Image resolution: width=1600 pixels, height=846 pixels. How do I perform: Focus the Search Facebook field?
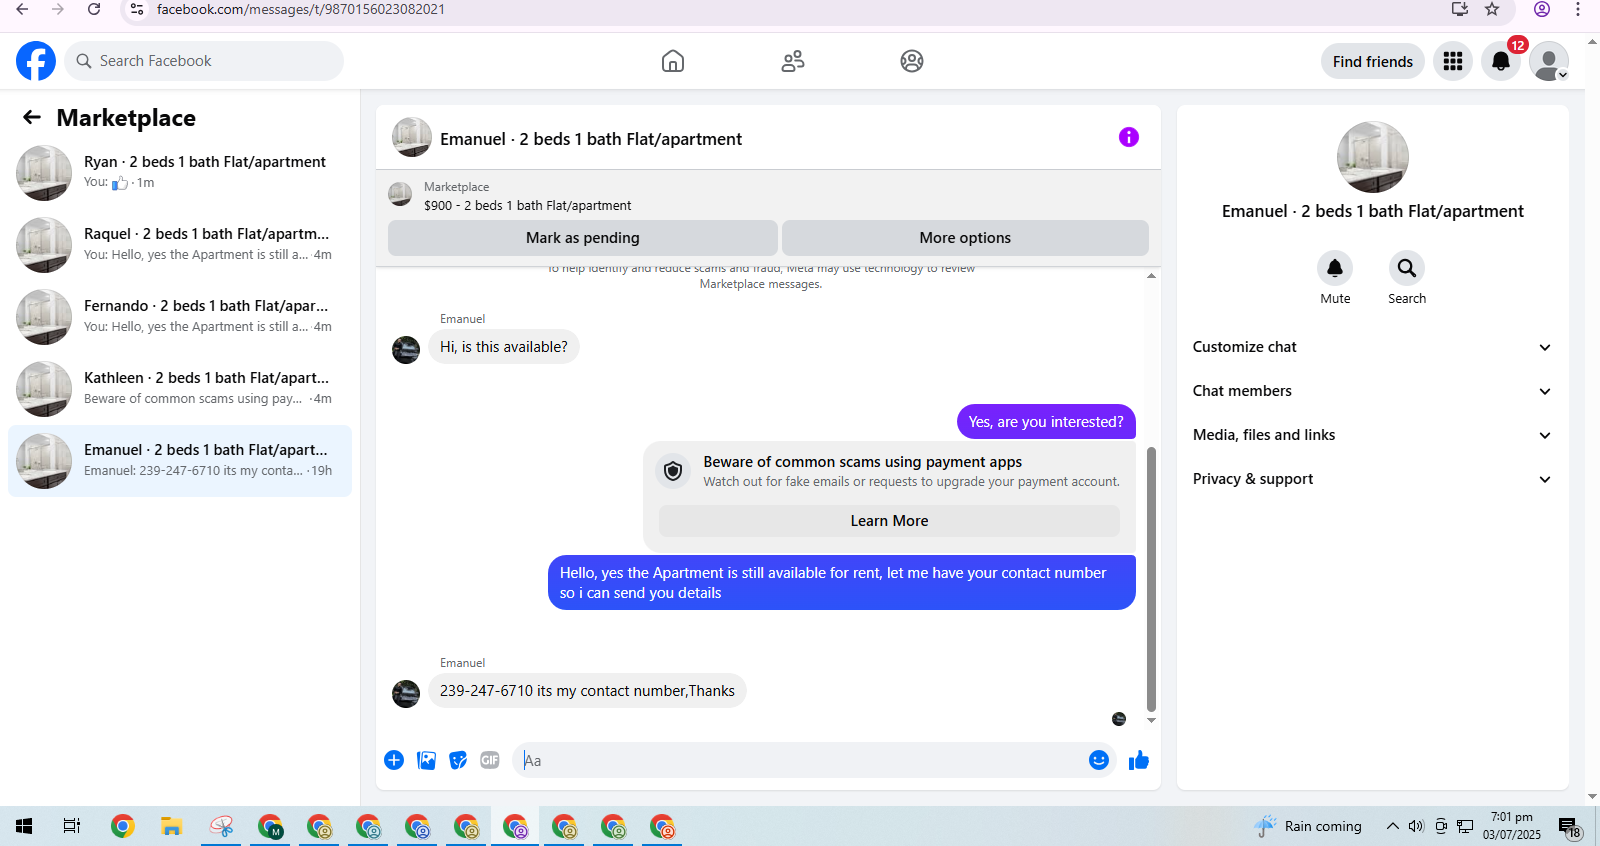coord(204,61)
